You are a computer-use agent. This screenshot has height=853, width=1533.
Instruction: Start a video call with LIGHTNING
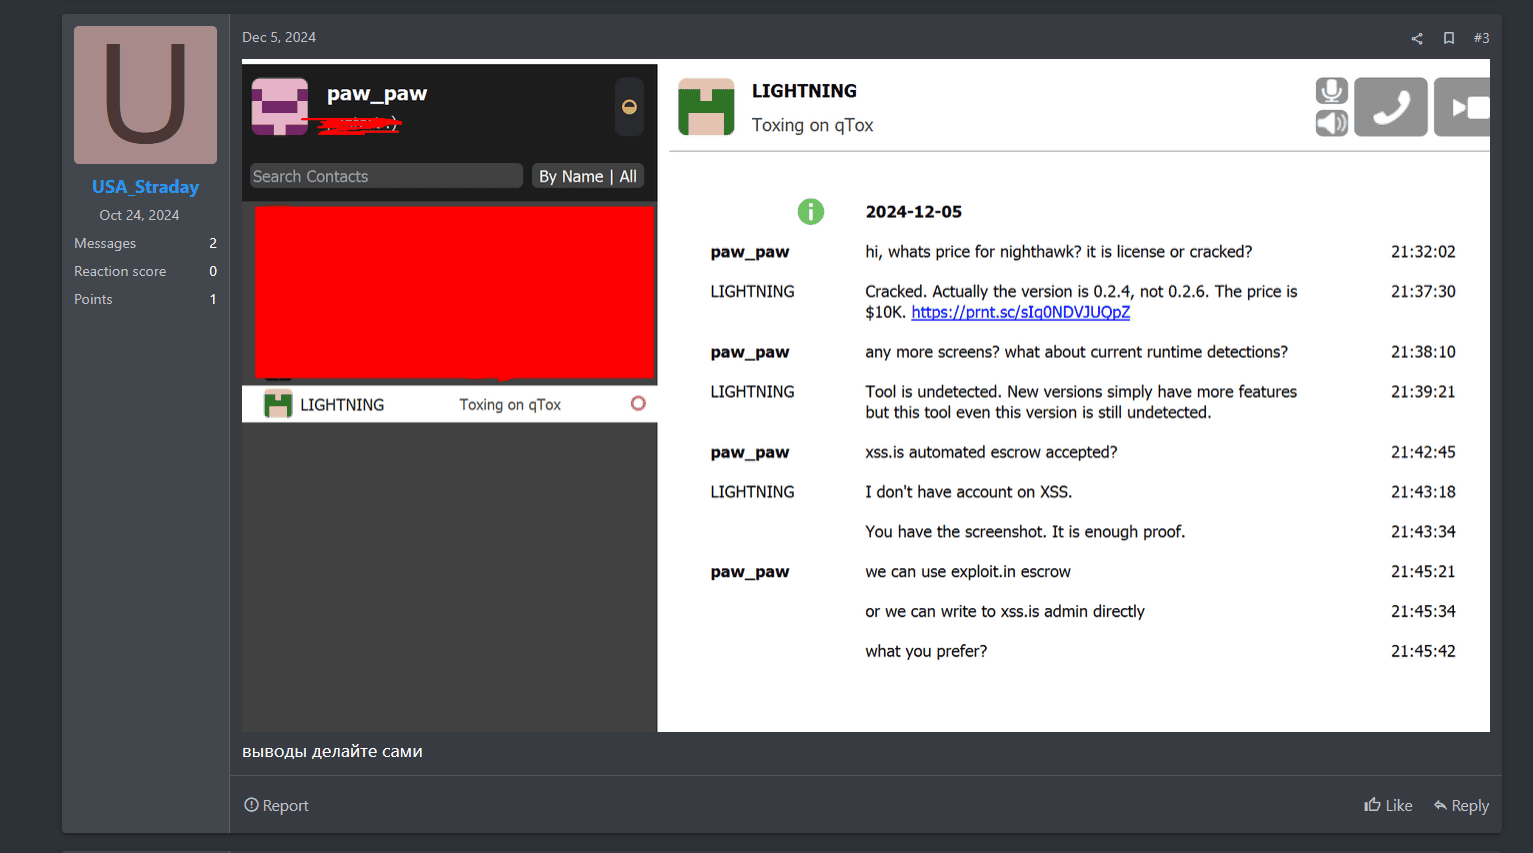coord(1462,107)
